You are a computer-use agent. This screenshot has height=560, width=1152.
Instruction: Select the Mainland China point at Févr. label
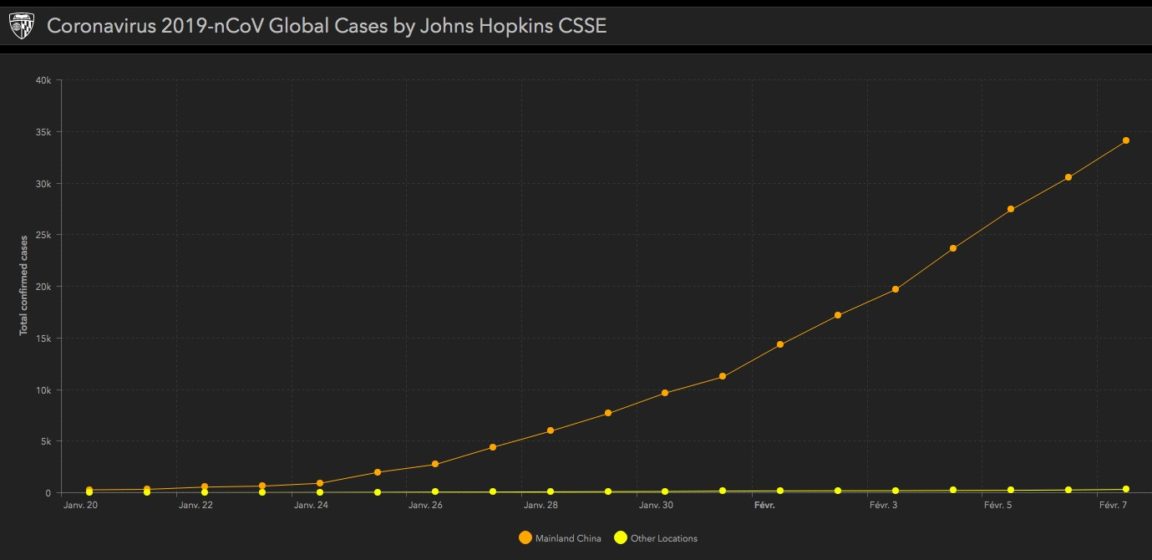click(x=780, y=345)
